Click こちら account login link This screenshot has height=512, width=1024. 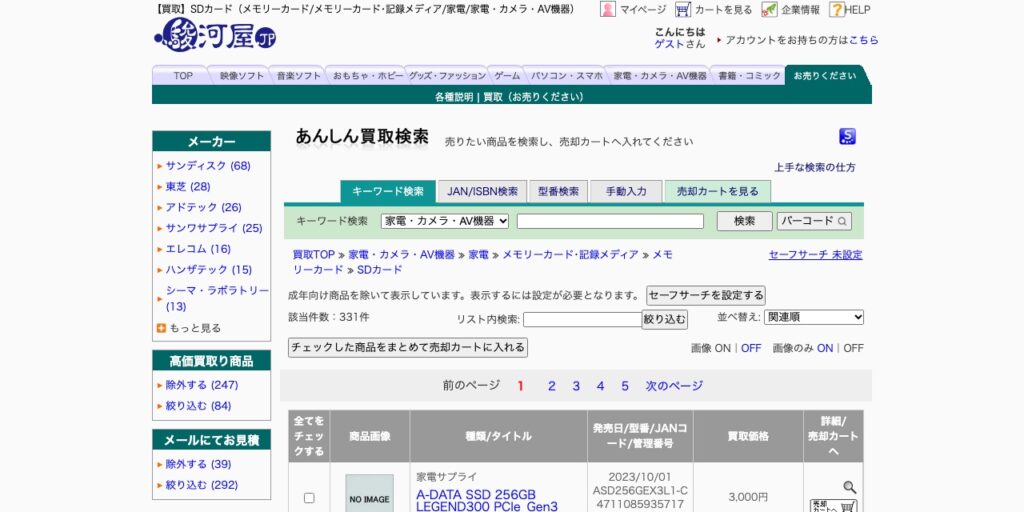pyautogui.click(x=864, y=40)
